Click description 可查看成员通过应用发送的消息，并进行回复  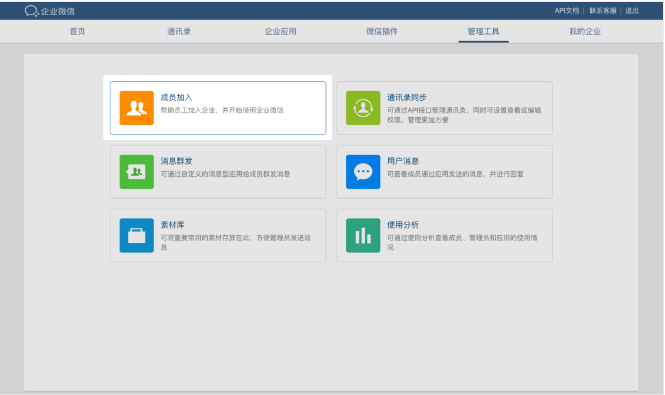[x=455, y=174]
